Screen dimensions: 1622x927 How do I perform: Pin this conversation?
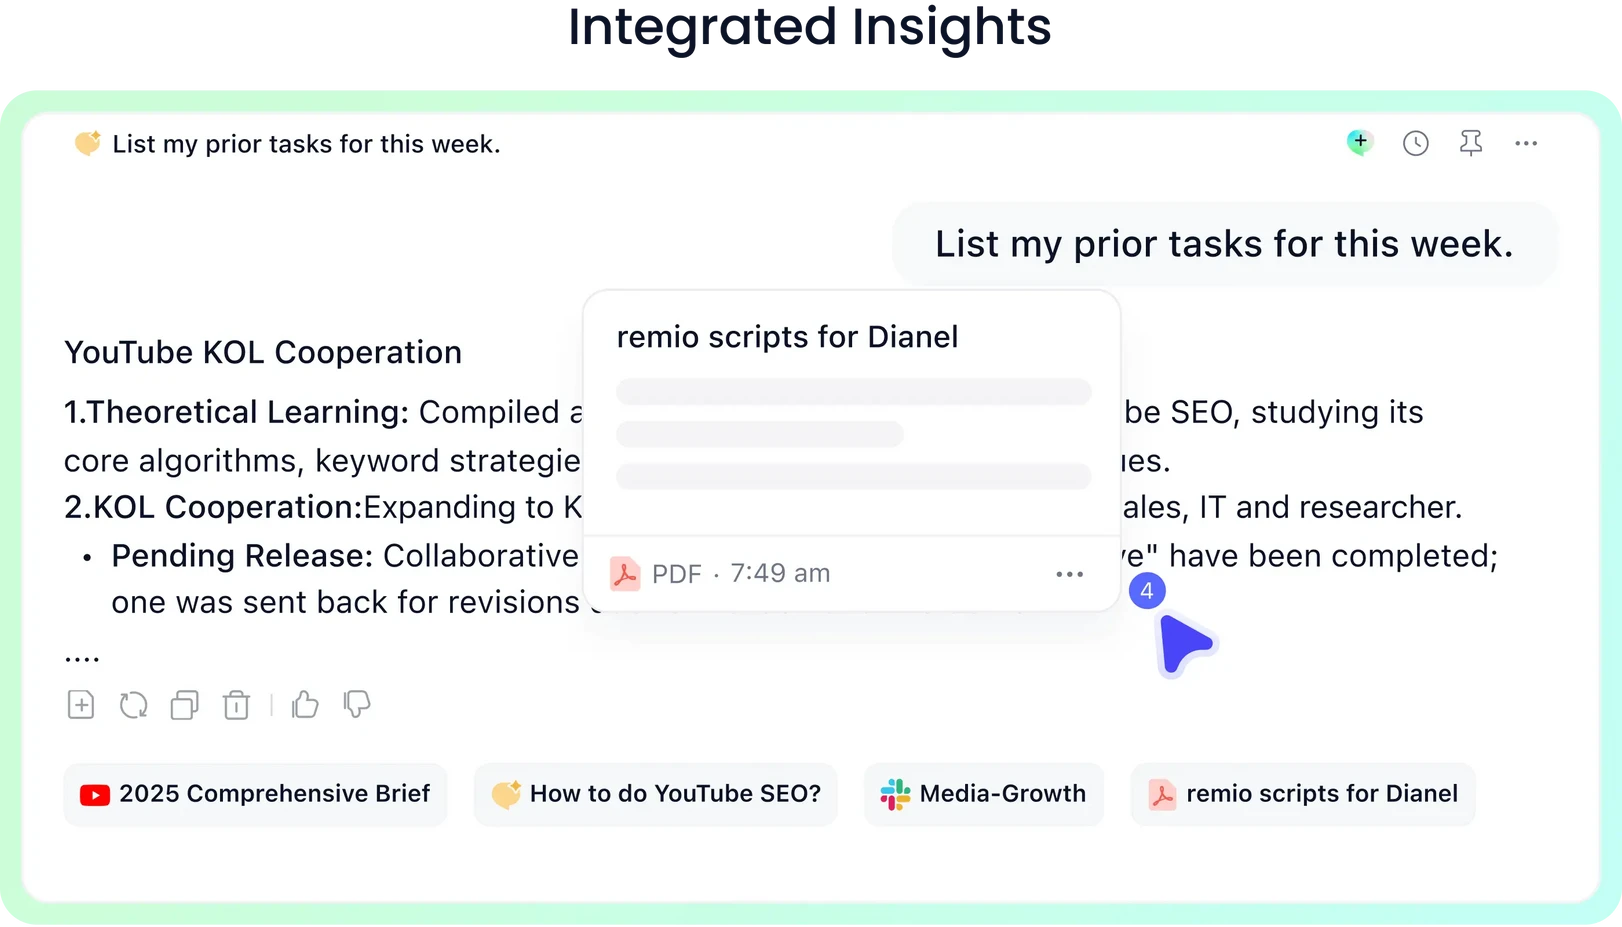(x=1470, y=144)
